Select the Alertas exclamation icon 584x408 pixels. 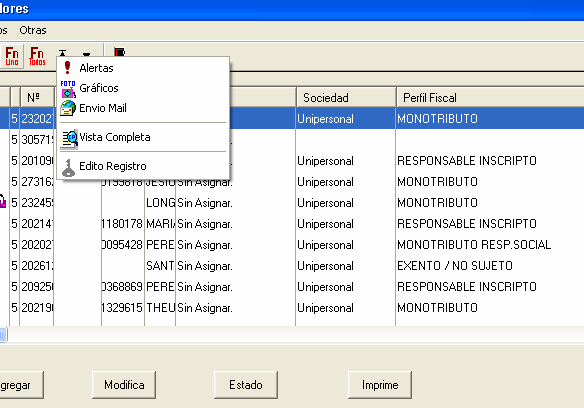[67, 68]
